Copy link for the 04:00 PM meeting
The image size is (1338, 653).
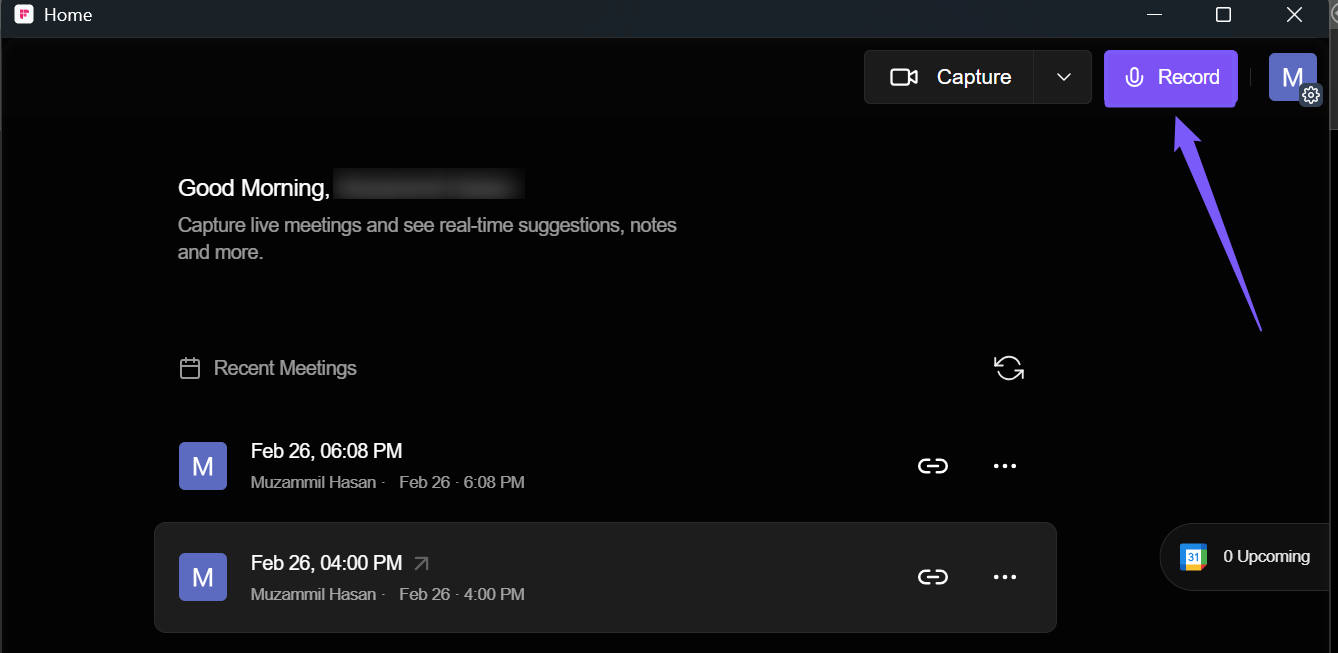pos(933,577)
